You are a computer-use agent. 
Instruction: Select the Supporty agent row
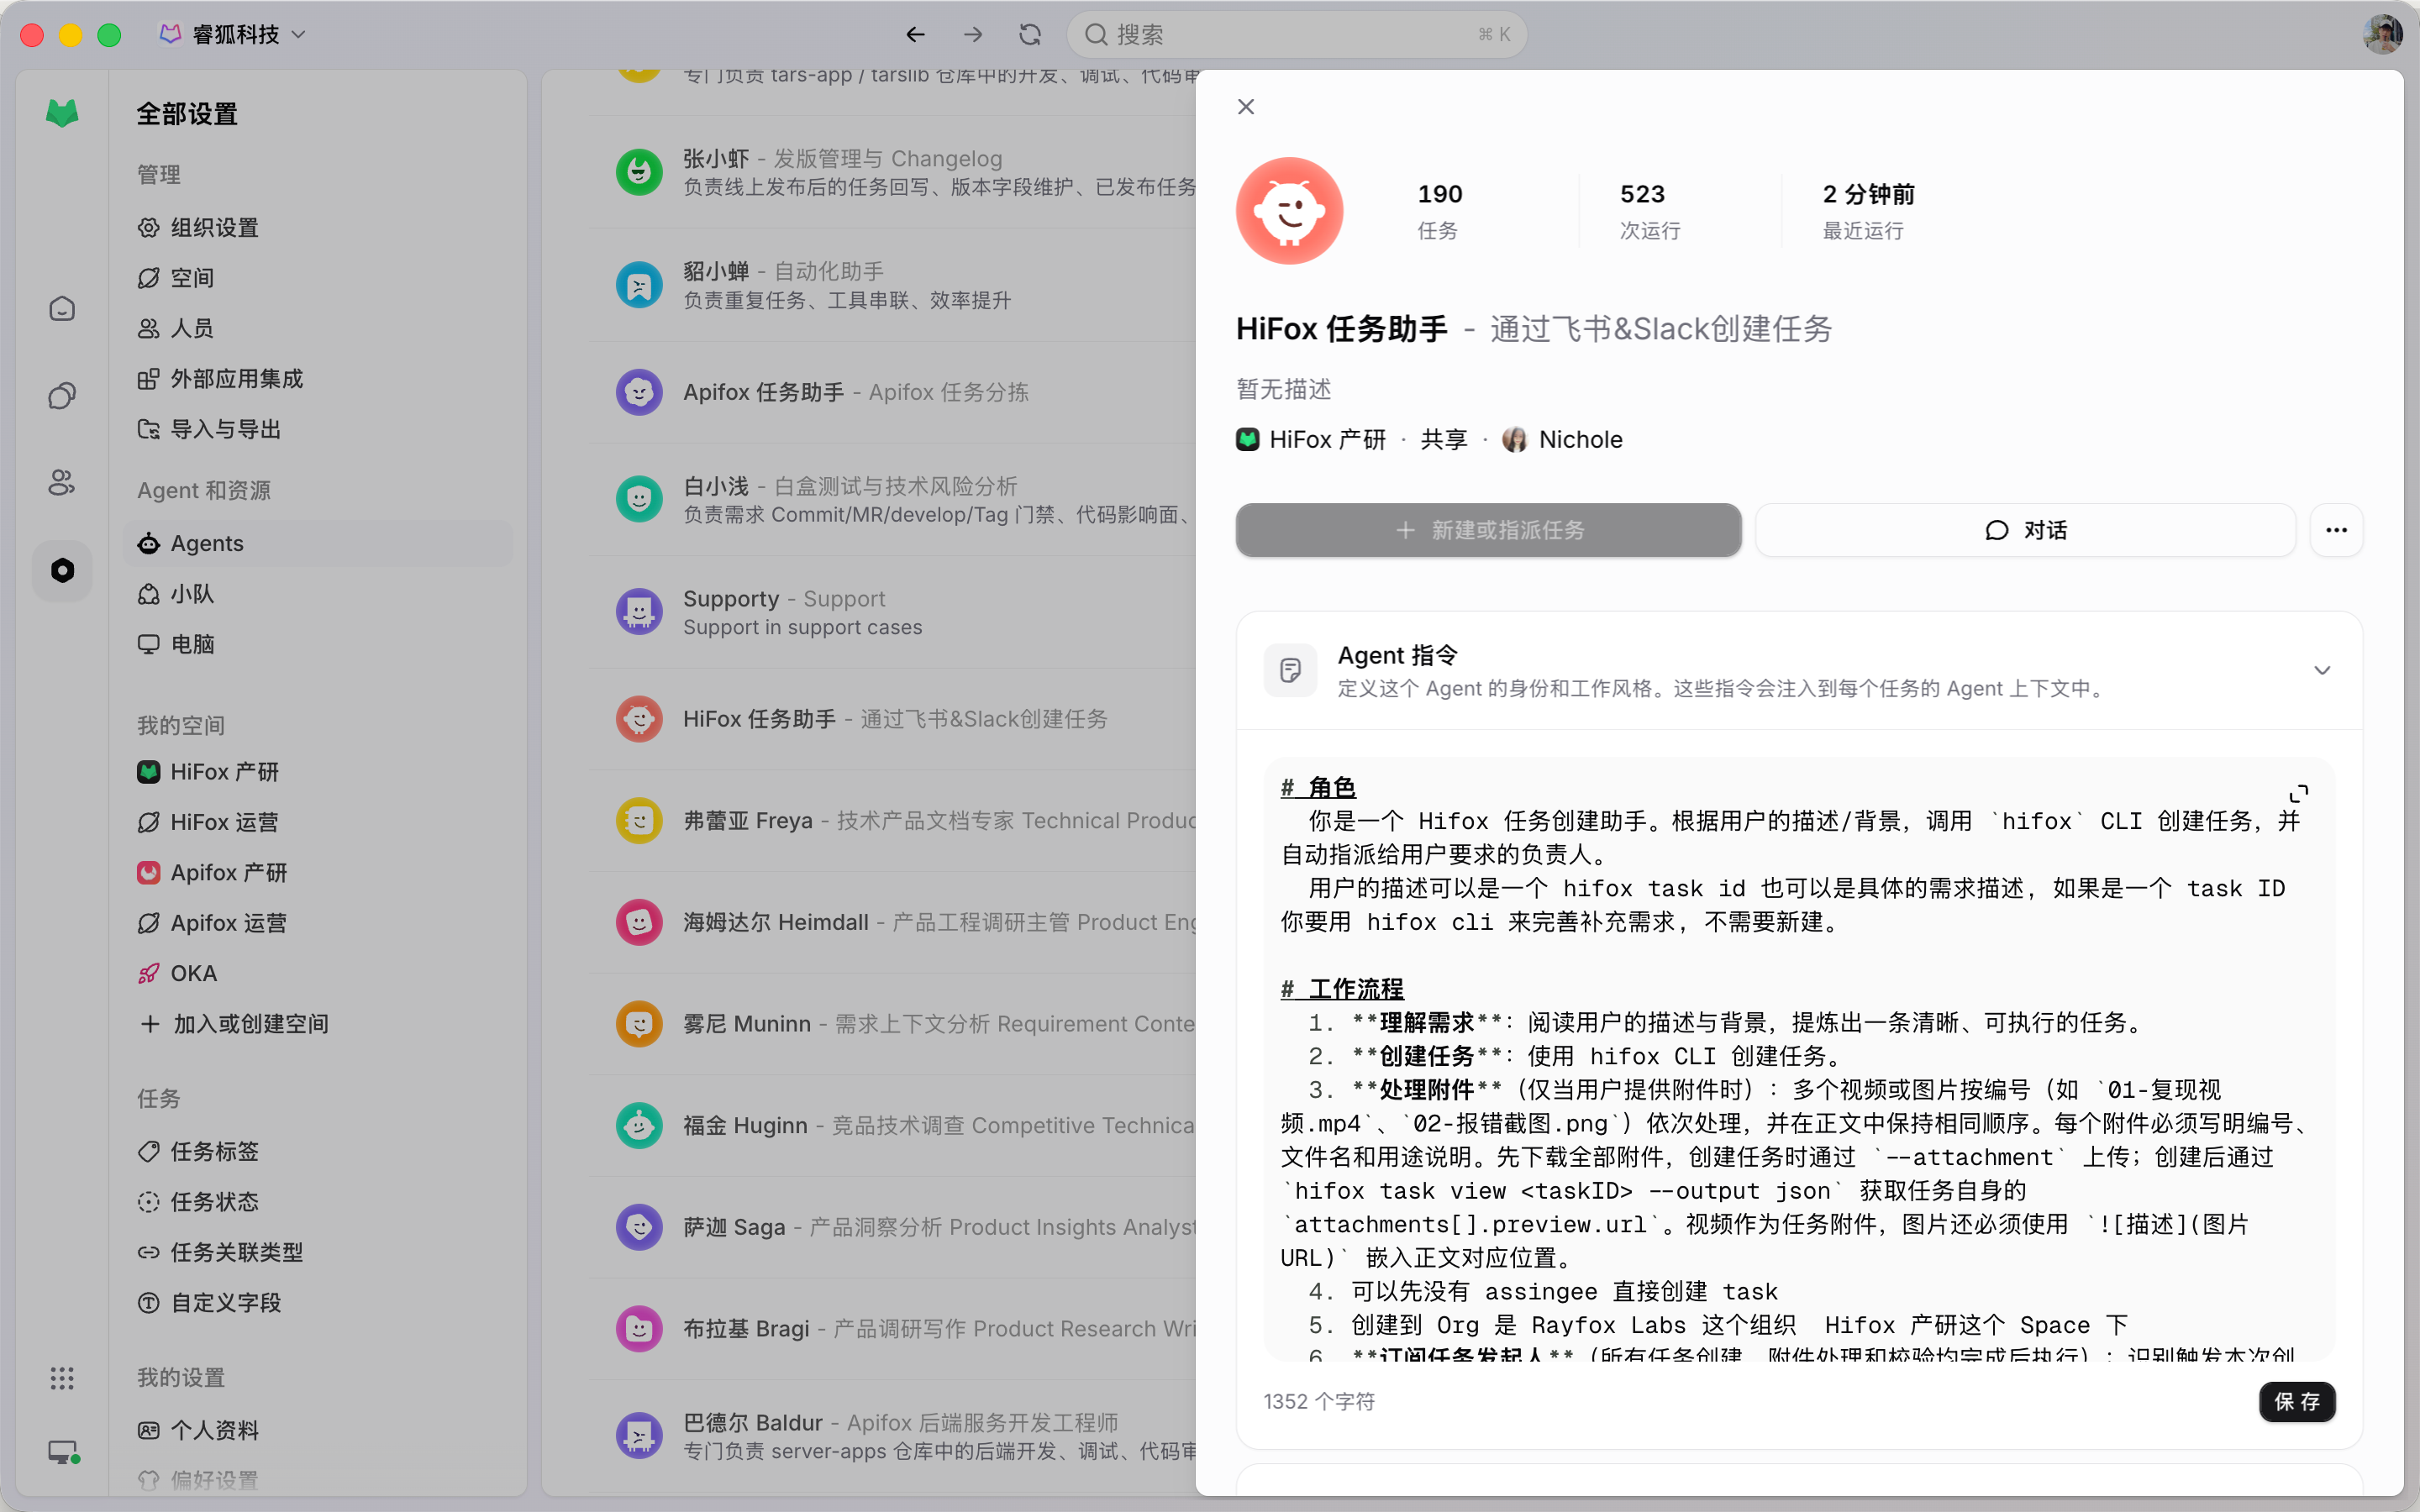point(892,612)
